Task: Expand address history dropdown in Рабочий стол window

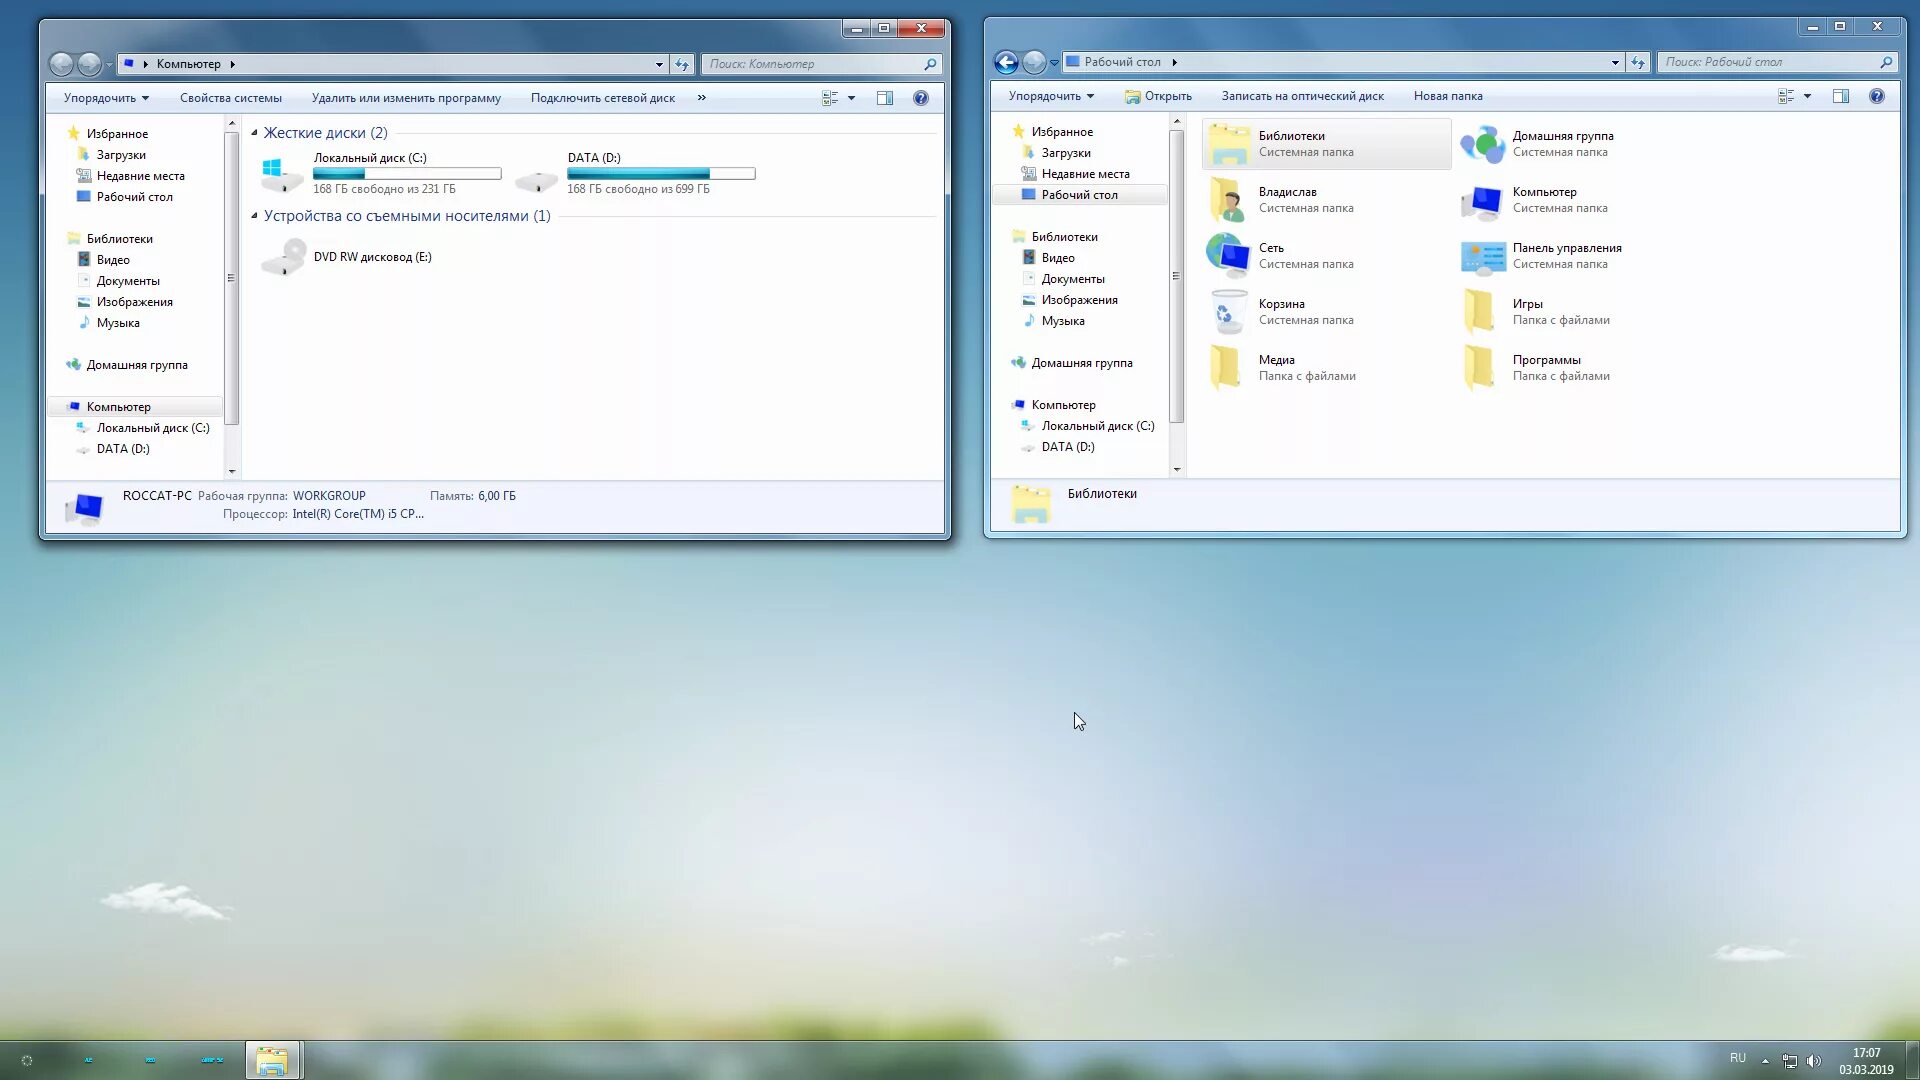Action: pyautogui.click(x=1615, y=62)
